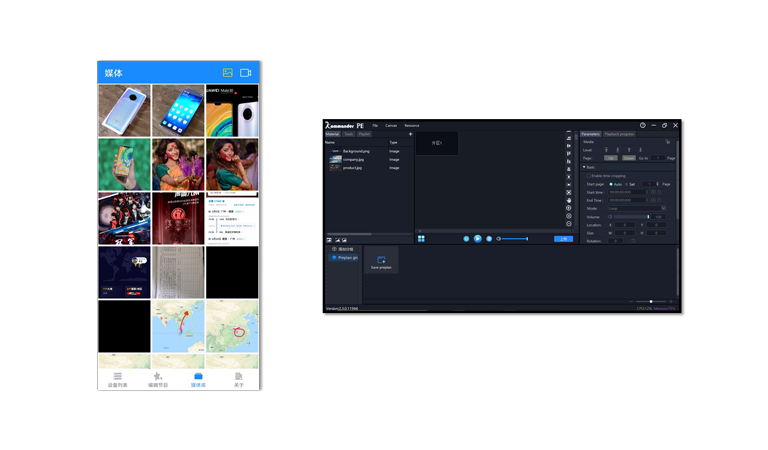Switch to the Playback progress tab
The height and width of the screenshot is (450, 768).
coord(619,134)
